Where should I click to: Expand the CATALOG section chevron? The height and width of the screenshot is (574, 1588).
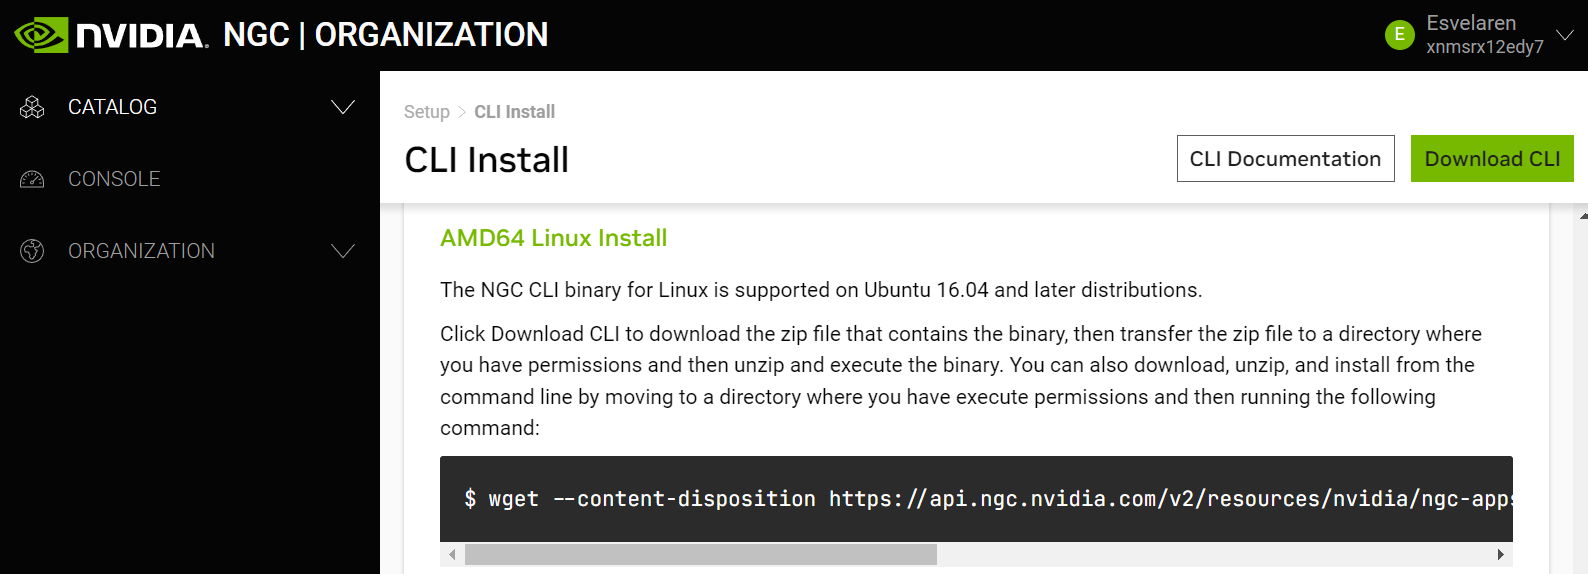(343, 107)
